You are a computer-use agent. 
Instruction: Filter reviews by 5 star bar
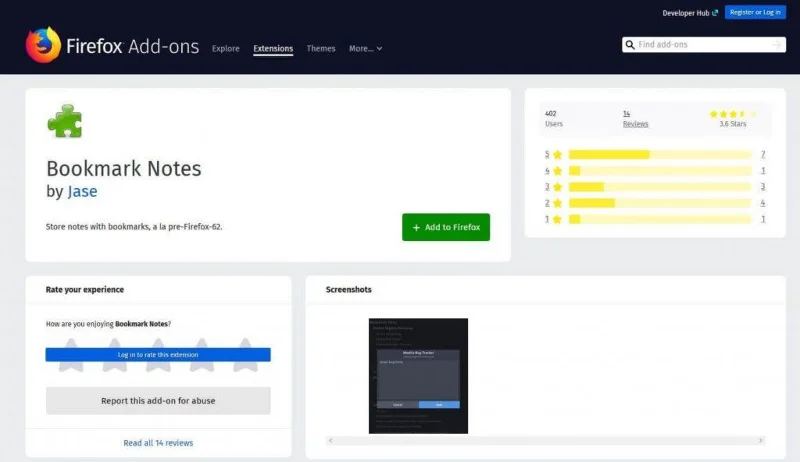click(x=659, y=155)
